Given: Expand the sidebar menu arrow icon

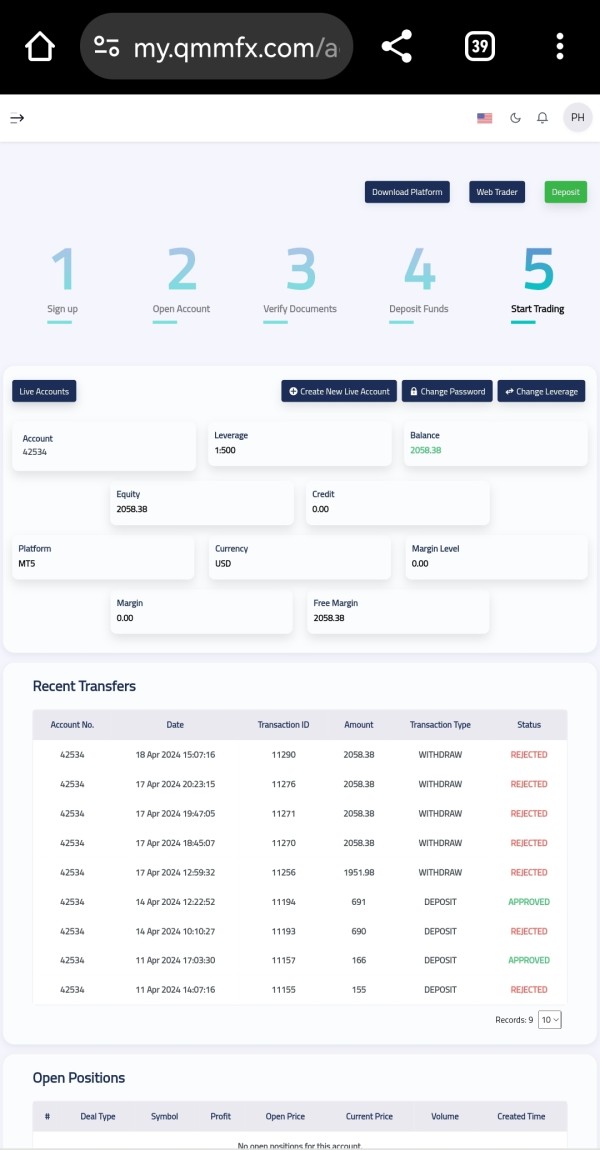Looking at the screenshot, I should (17, 117).
